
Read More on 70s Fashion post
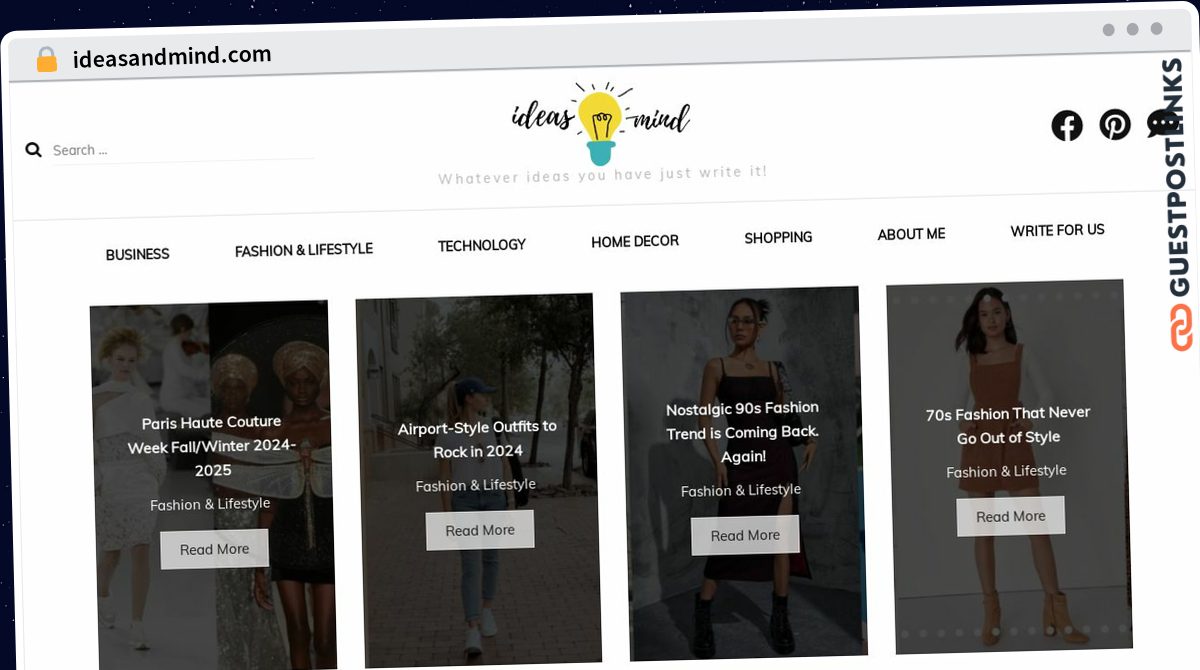1011,516
